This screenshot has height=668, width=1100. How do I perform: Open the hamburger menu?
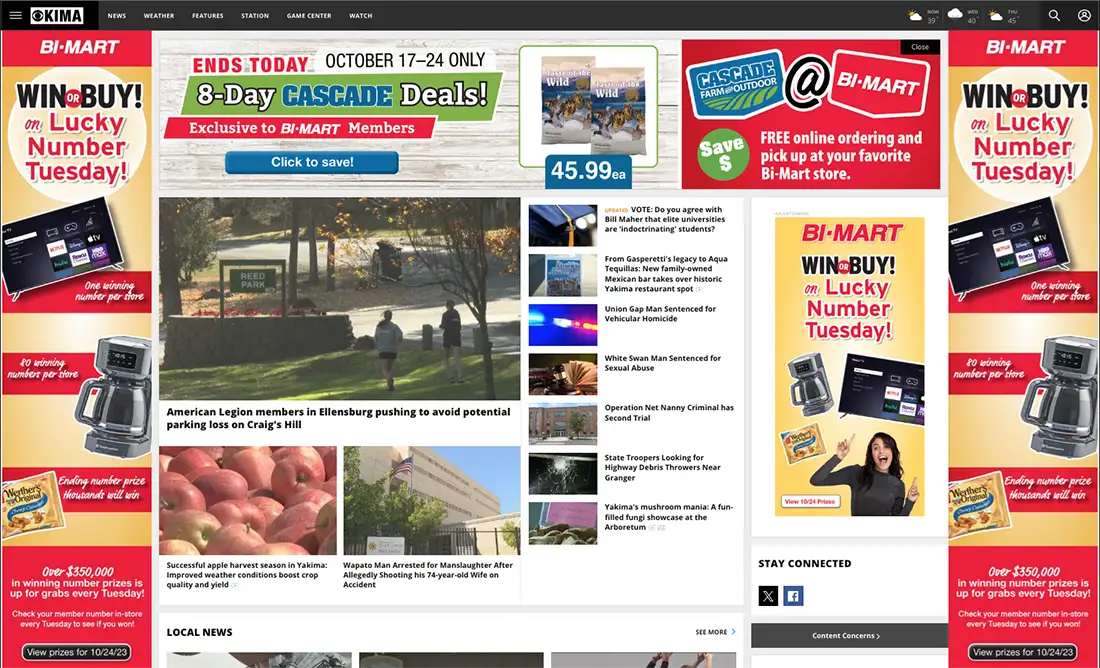click(15, 15)
